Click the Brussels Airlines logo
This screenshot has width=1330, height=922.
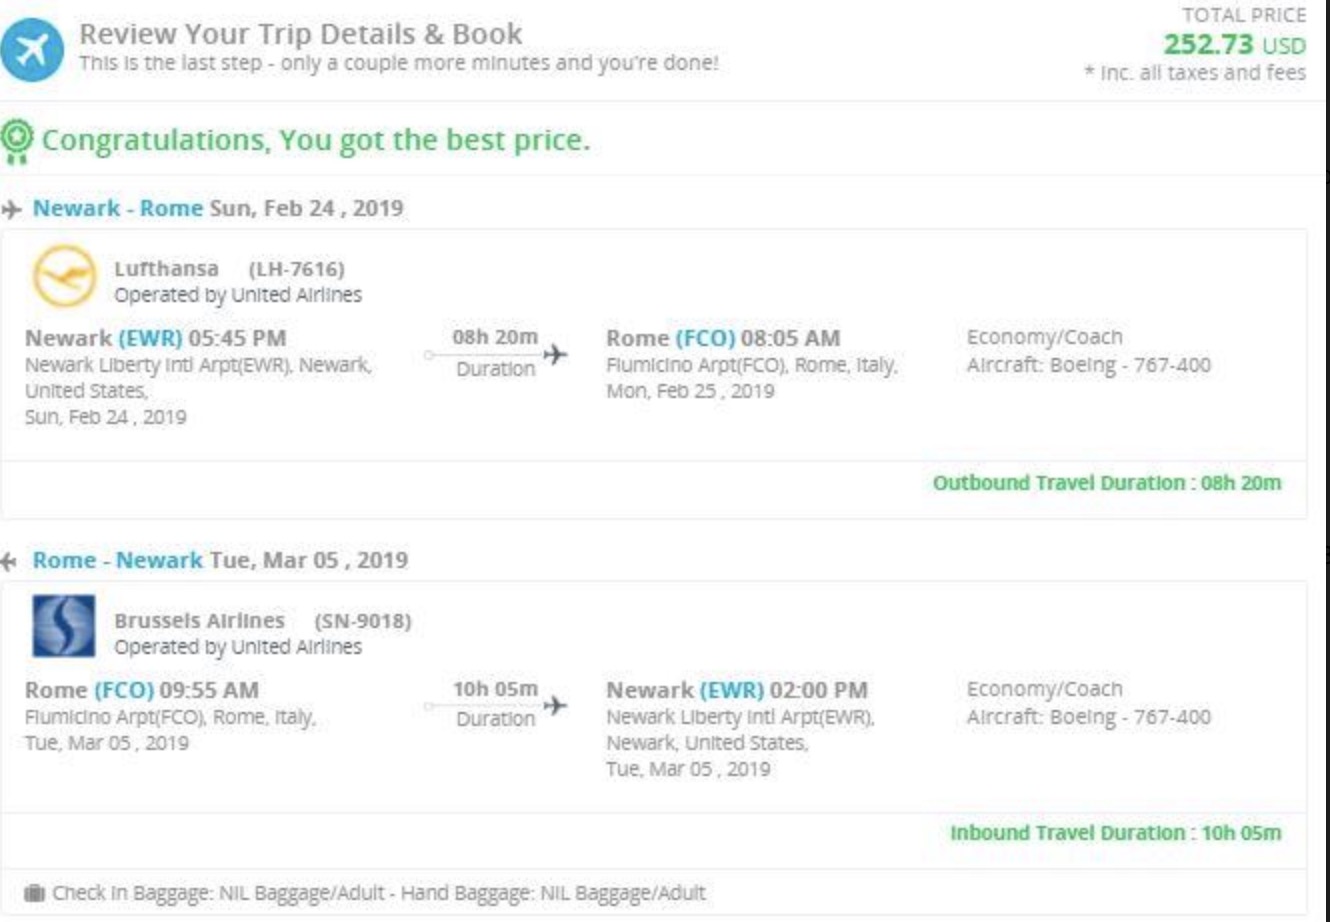click(x=64, y=627)
